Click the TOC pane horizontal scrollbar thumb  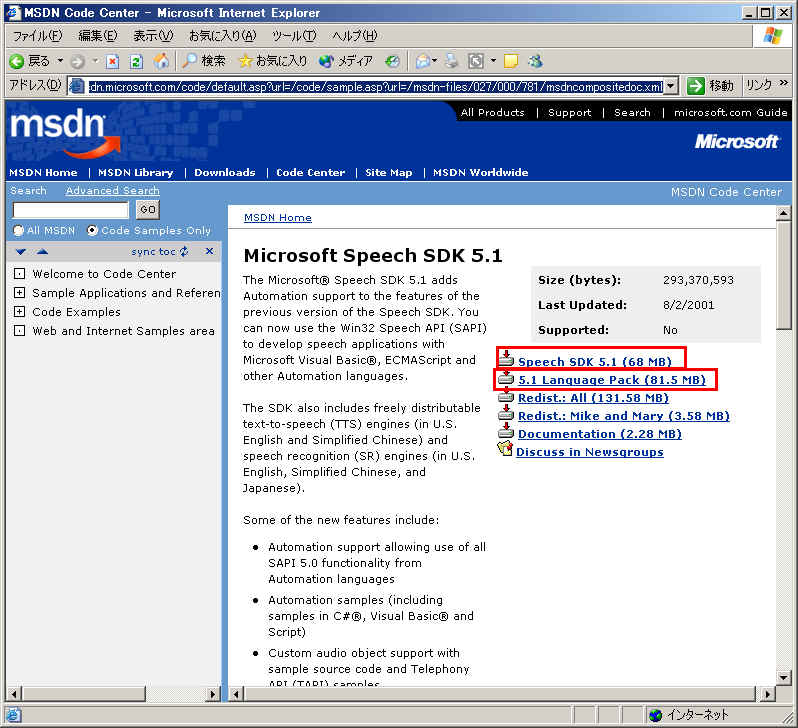(84, 693)
